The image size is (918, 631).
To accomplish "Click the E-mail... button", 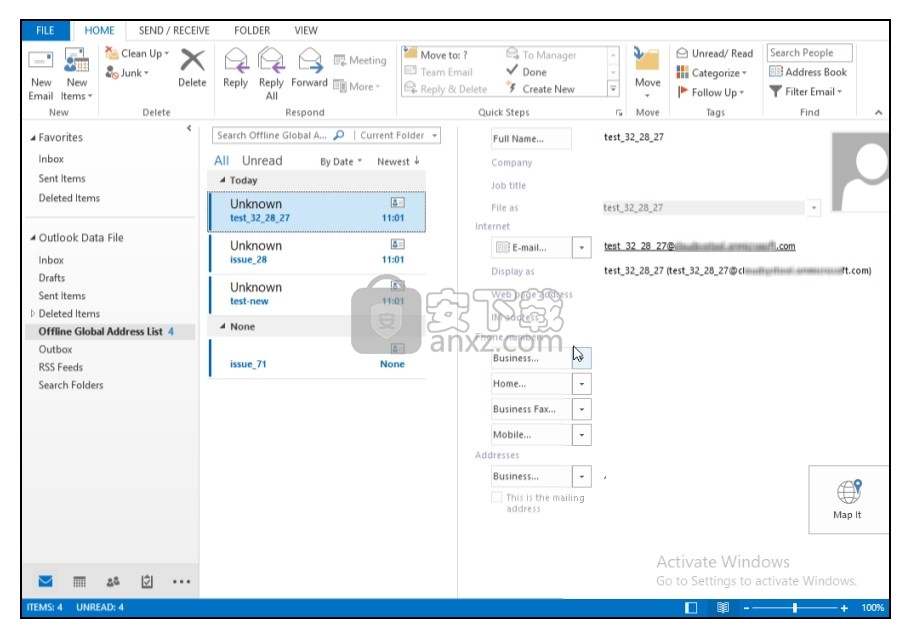I will pyautogui.click(x=532, y=248).
